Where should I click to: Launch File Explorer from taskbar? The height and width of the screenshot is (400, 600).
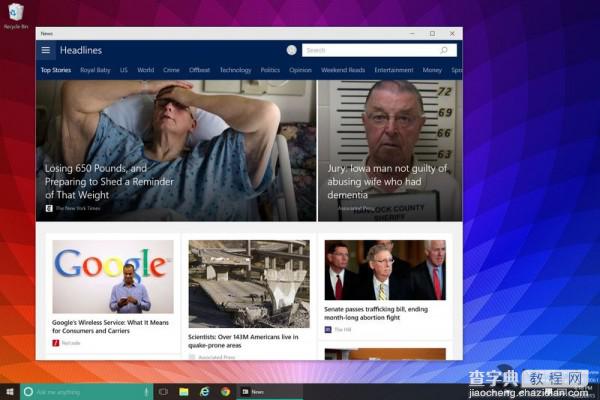[x=184, y=392]
